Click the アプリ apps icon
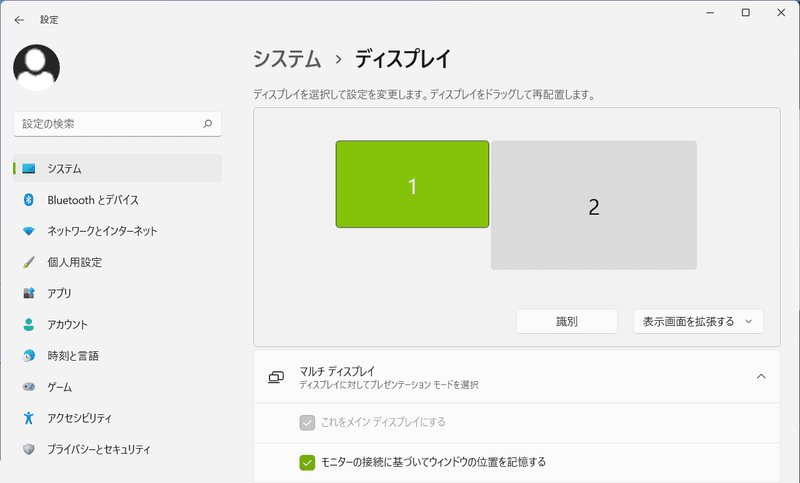Screen dimensions: 800x483 29,293
